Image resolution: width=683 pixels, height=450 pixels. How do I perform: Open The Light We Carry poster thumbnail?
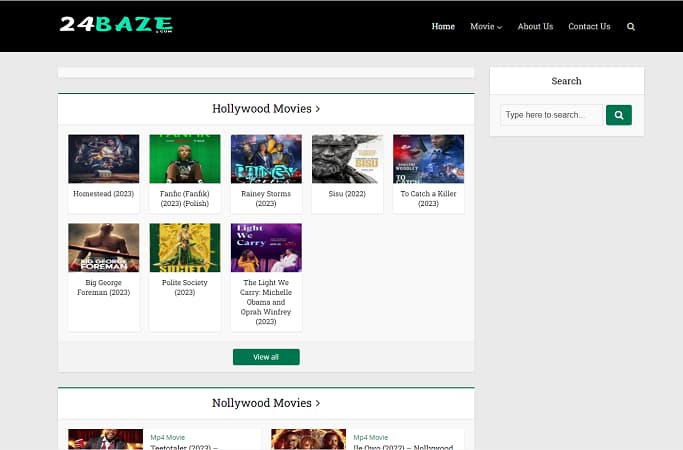(x=266, y=248)
